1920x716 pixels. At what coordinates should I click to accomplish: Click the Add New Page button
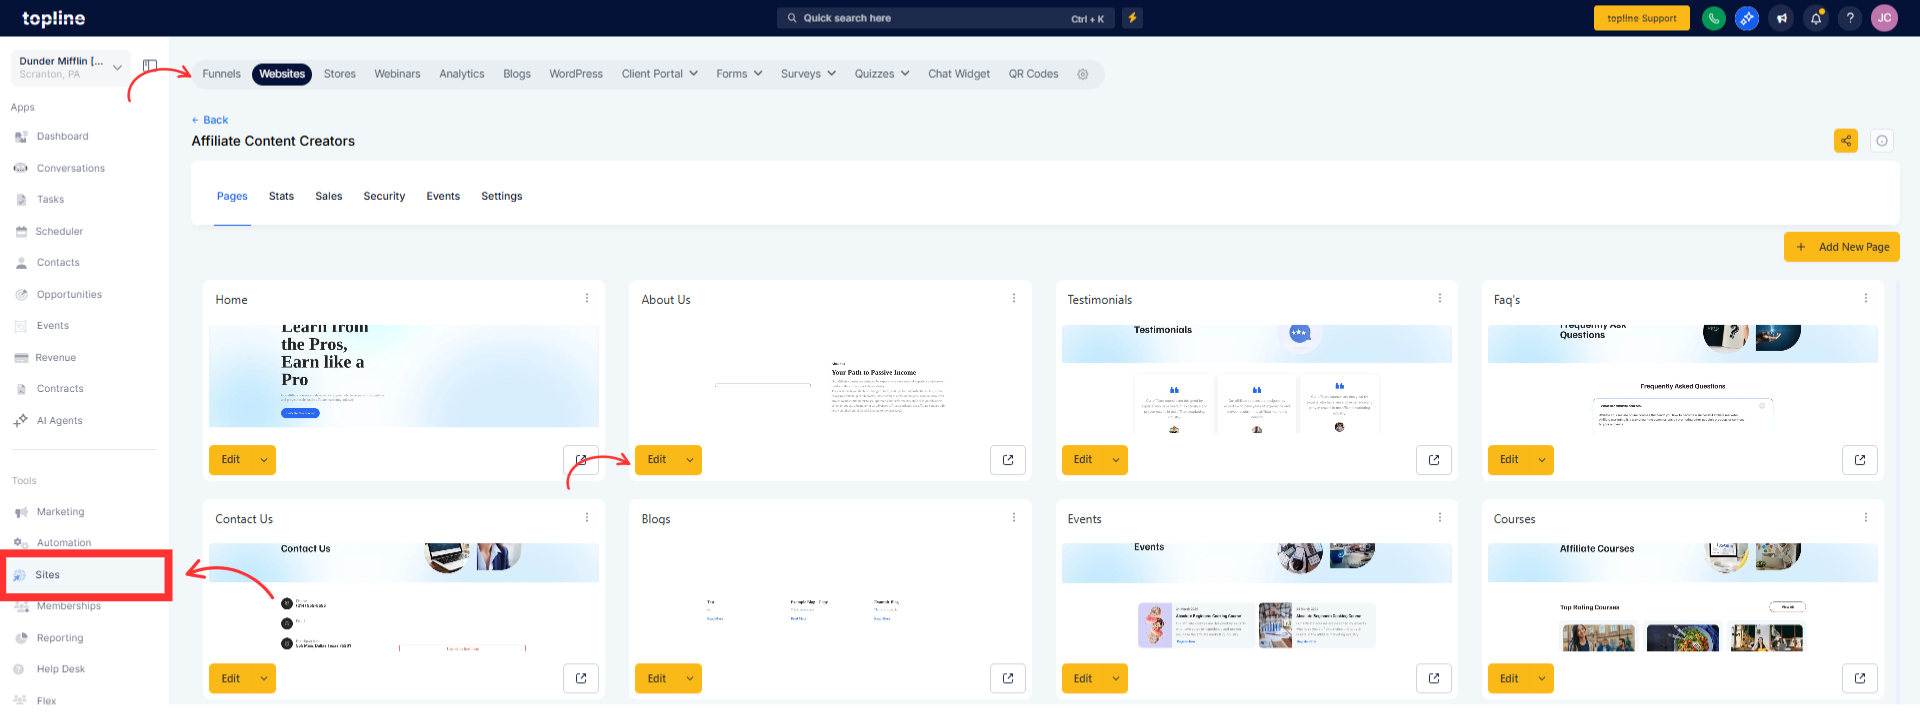tap(1842, 247)
